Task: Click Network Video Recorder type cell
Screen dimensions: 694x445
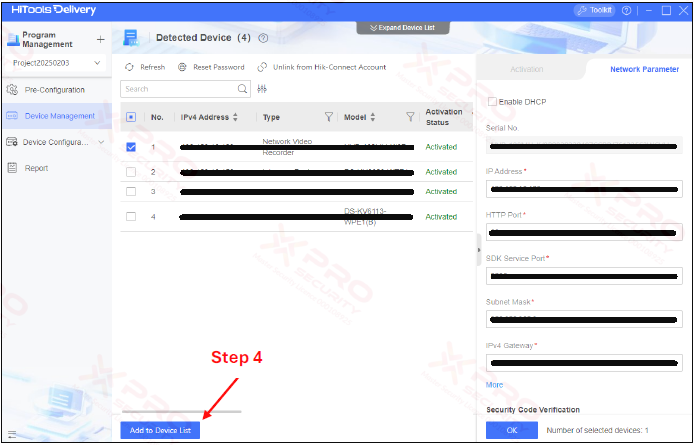Action: 287,147
